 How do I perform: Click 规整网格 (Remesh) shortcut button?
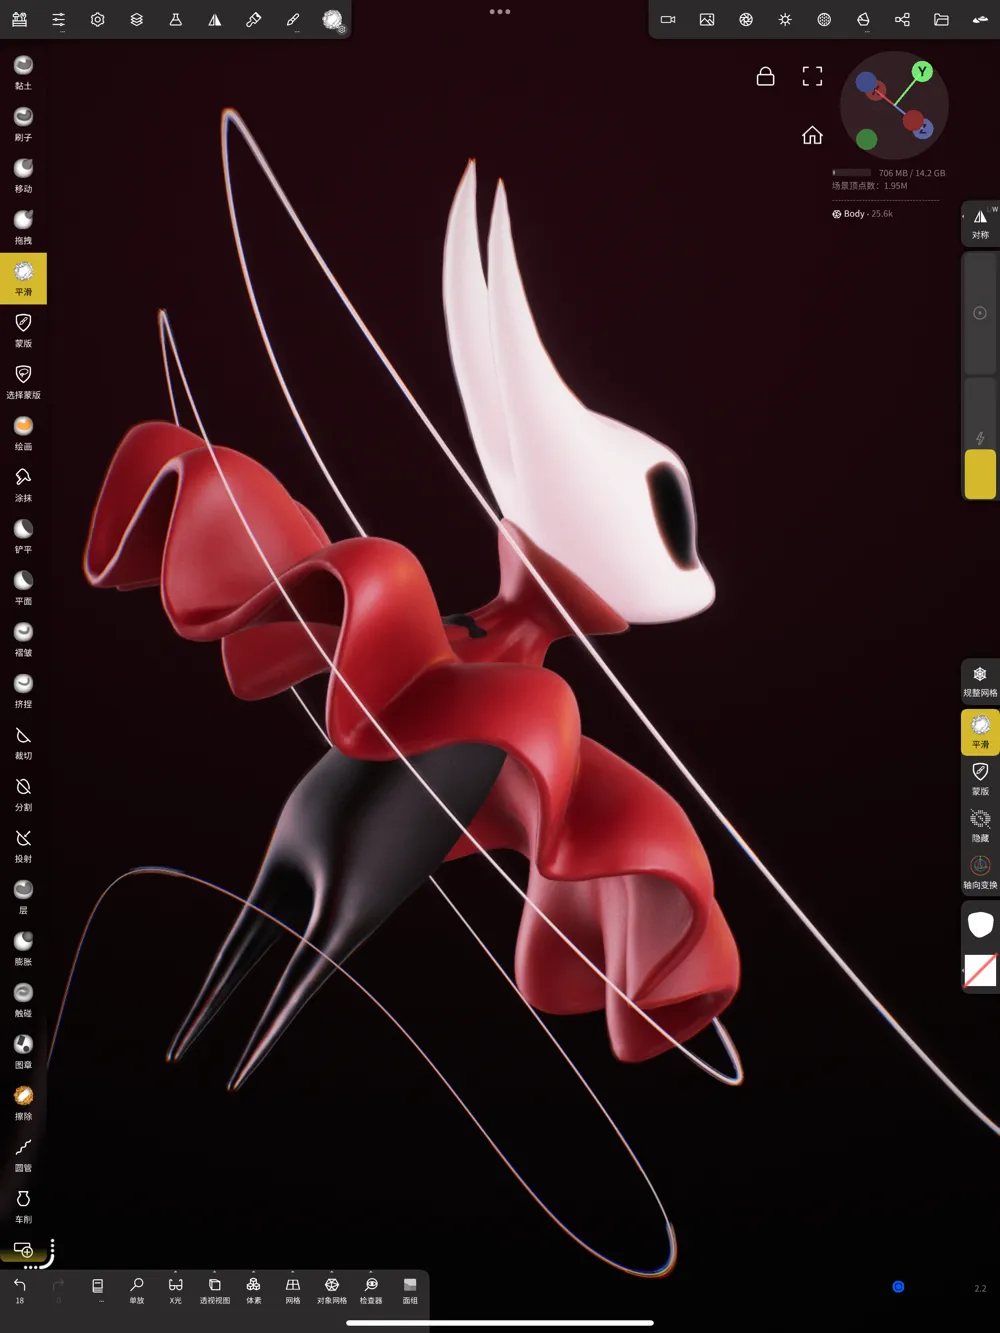point(980,681)
